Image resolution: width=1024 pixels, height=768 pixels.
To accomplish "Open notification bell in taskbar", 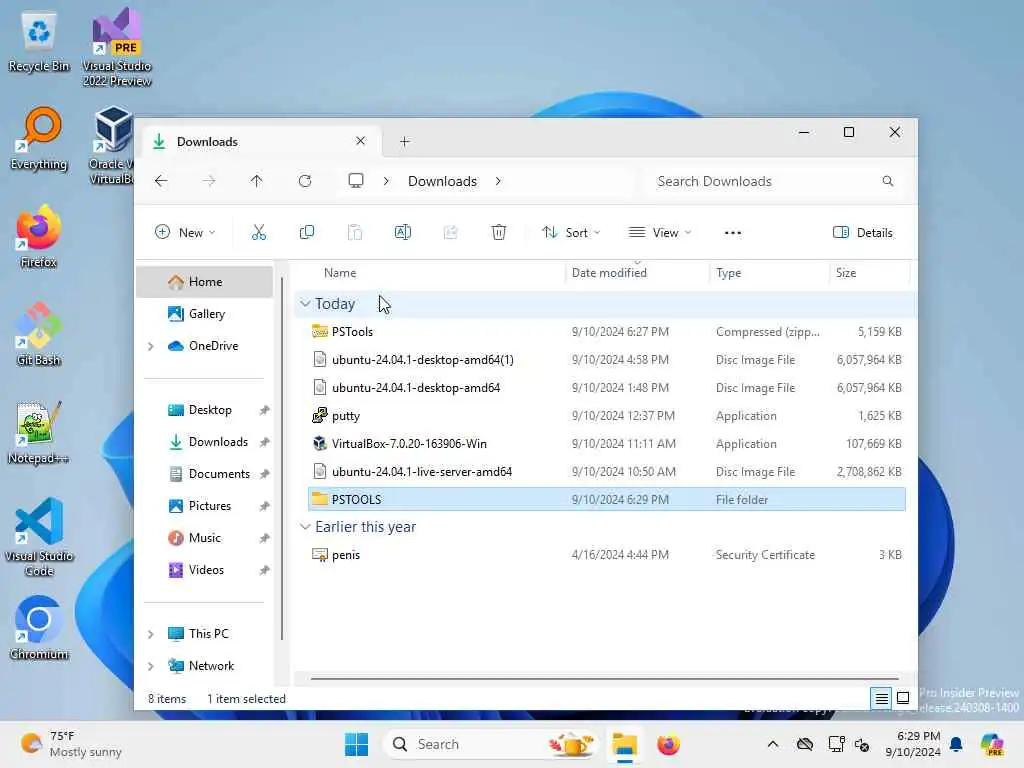I will [x=956, y=744].
